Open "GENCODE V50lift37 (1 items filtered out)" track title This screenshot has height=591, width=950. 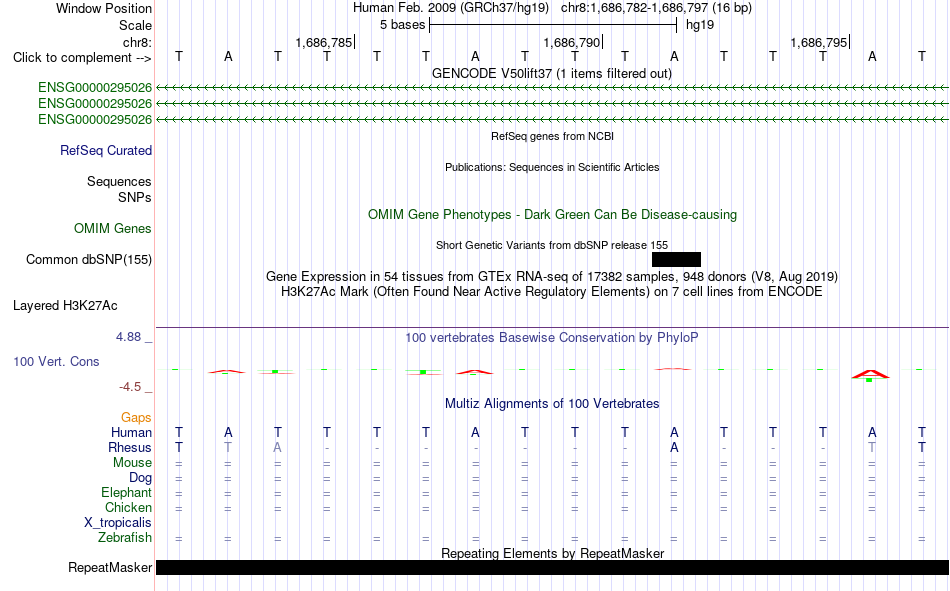[x=551, y=73]
